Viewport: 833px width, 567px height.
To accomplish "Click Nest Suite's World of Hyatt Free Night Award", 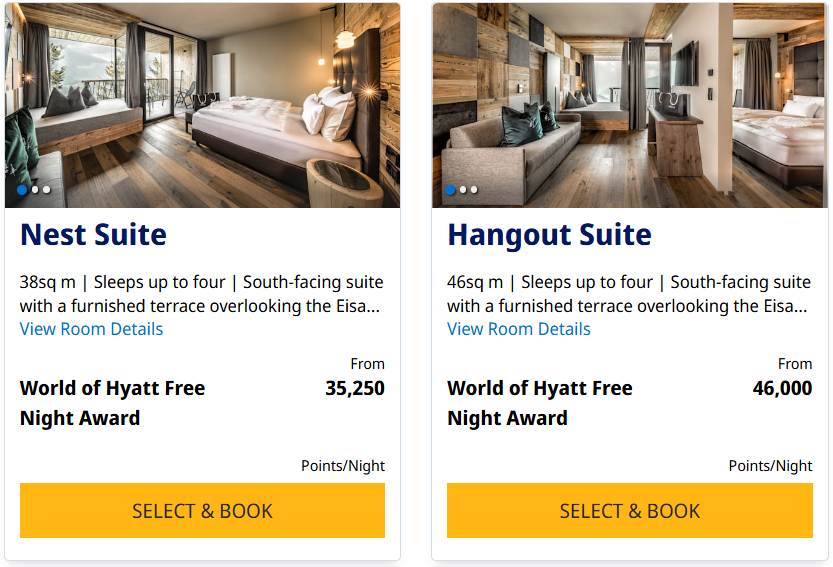I will [112, 403].
